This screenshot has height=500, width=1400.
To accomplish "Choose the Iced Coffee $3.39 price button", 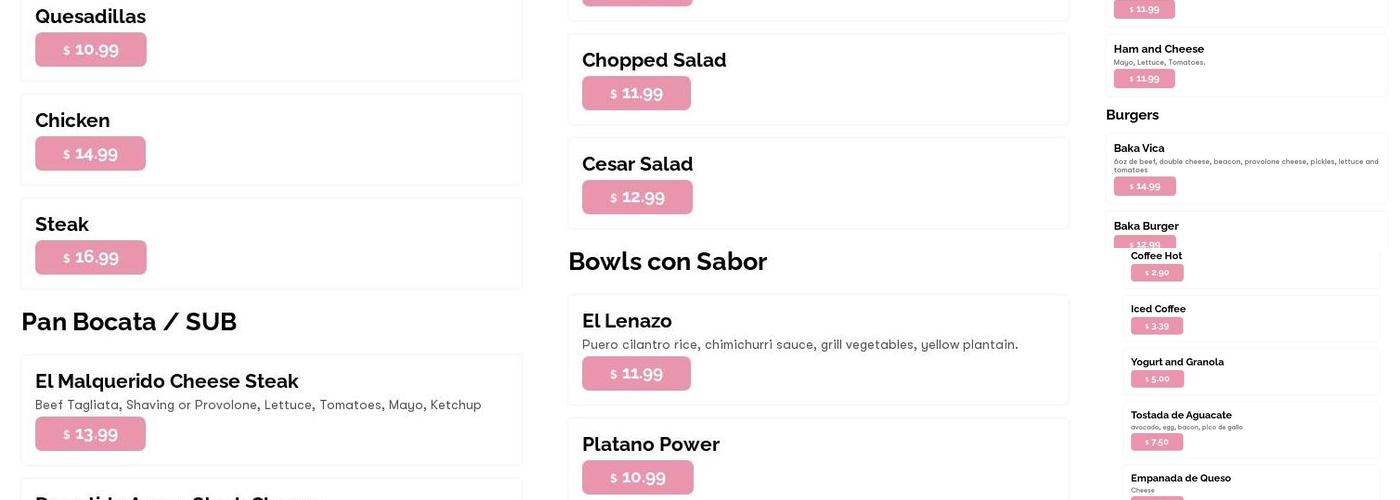I will pyautogui.click(x=1156, y=326).
